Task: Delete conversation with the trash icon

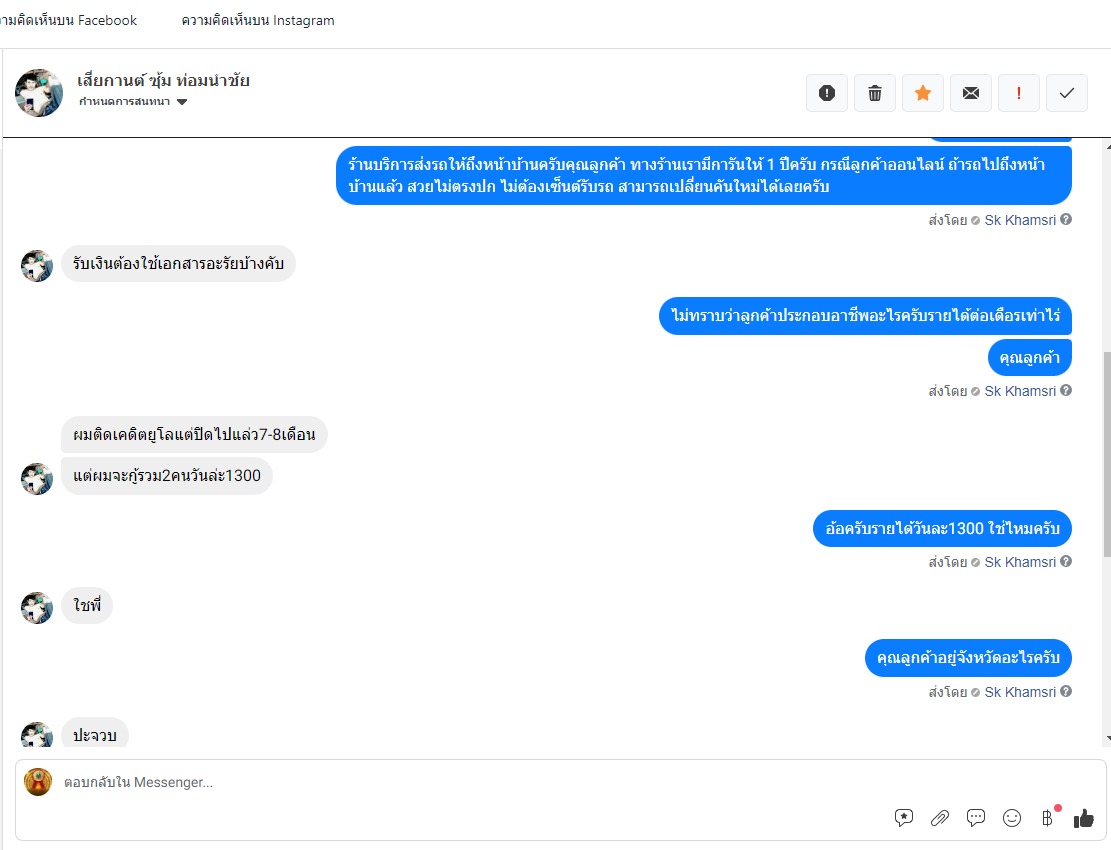Action: pyautogui.click(x=875, y=93)
